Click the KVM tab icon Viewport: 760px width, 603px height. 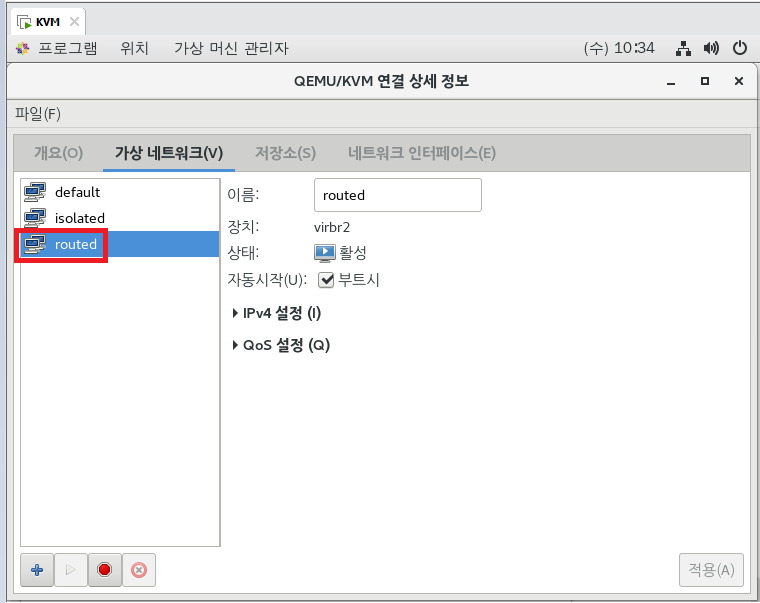(x=24, y=22)
